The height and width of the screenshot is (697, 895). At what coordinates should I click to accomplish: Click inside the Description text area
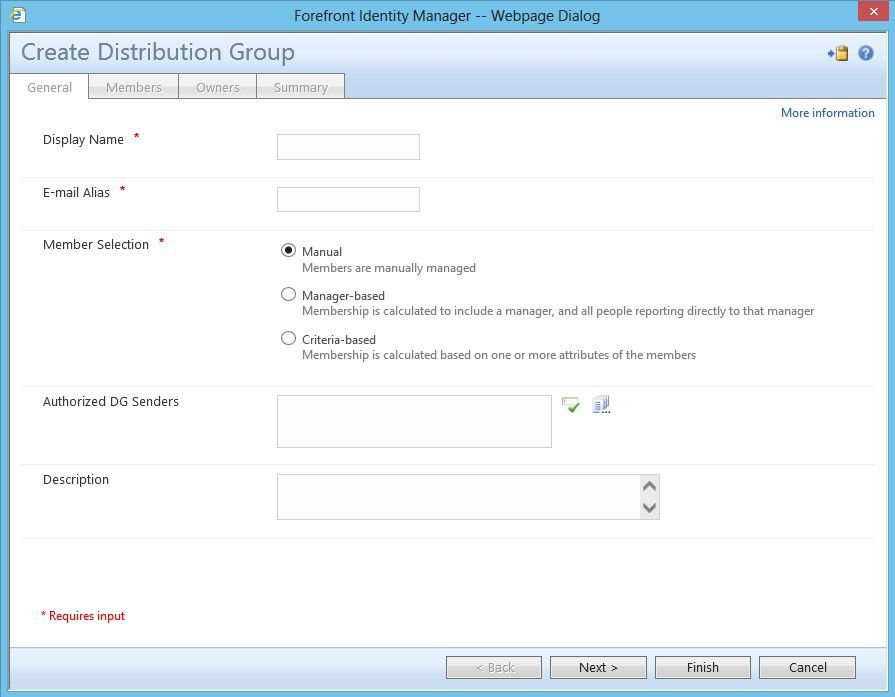tap(459, 497)
